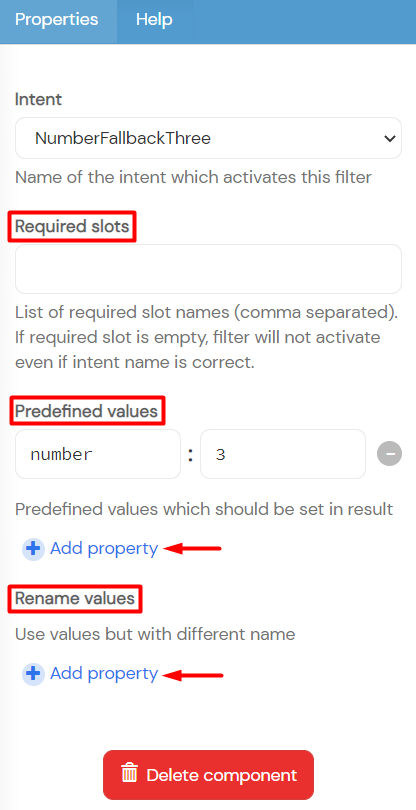
Task: Select the NumberFallbackThree intent combo box
Action: point(208,138)
